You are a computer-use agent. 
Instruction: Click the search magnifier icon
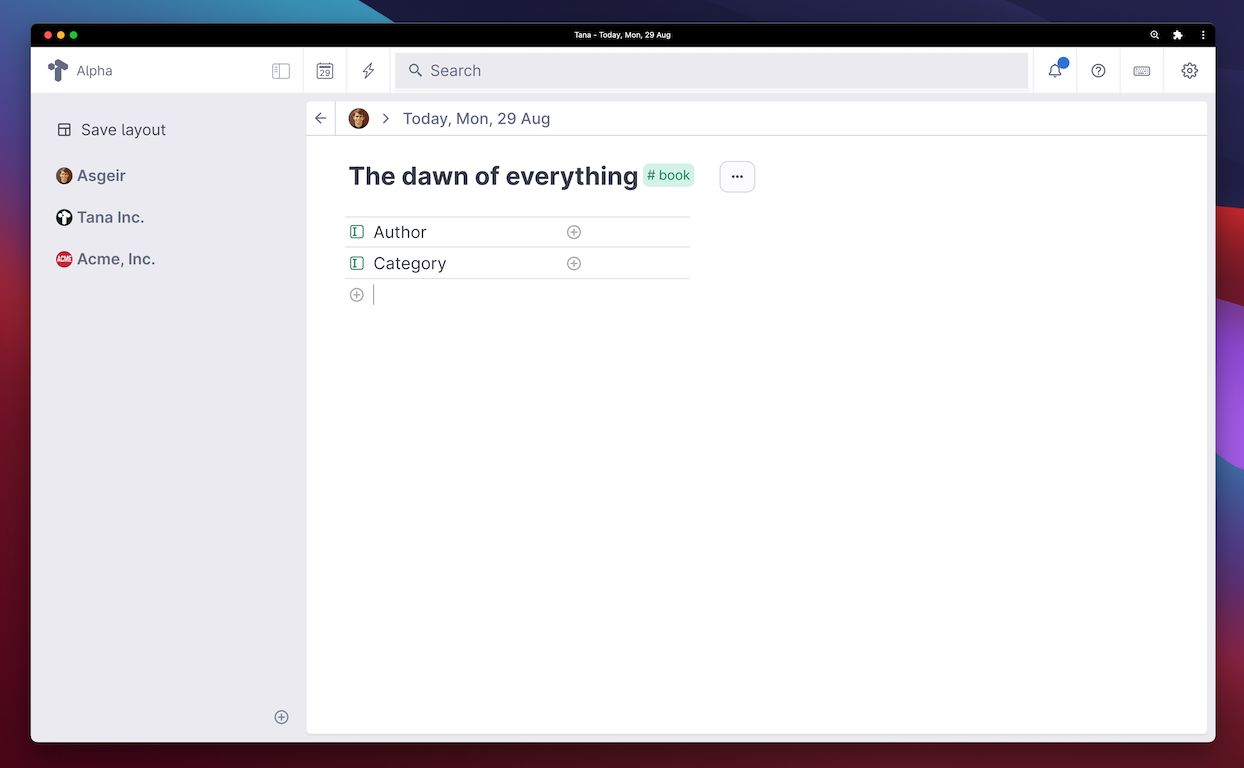click(415, 71)
